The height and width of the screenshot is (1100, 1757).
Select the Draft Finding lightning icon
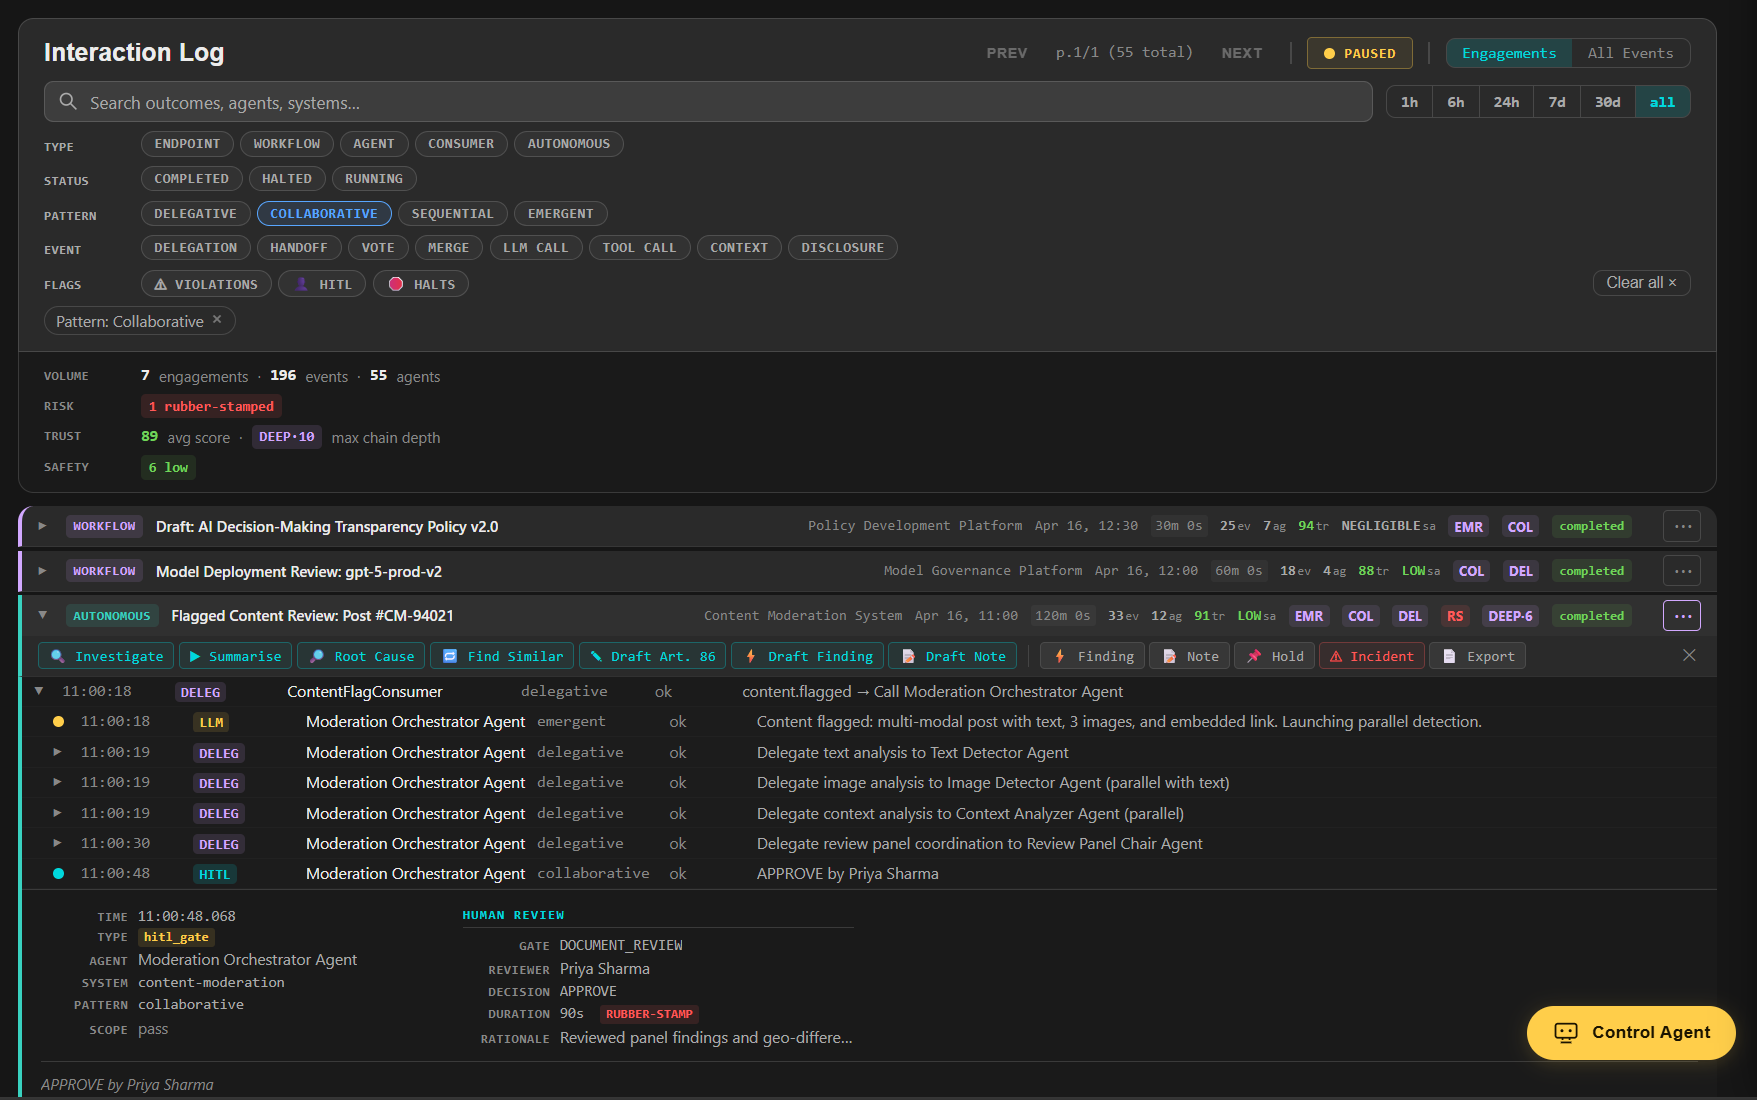click(x=750, y=656)
